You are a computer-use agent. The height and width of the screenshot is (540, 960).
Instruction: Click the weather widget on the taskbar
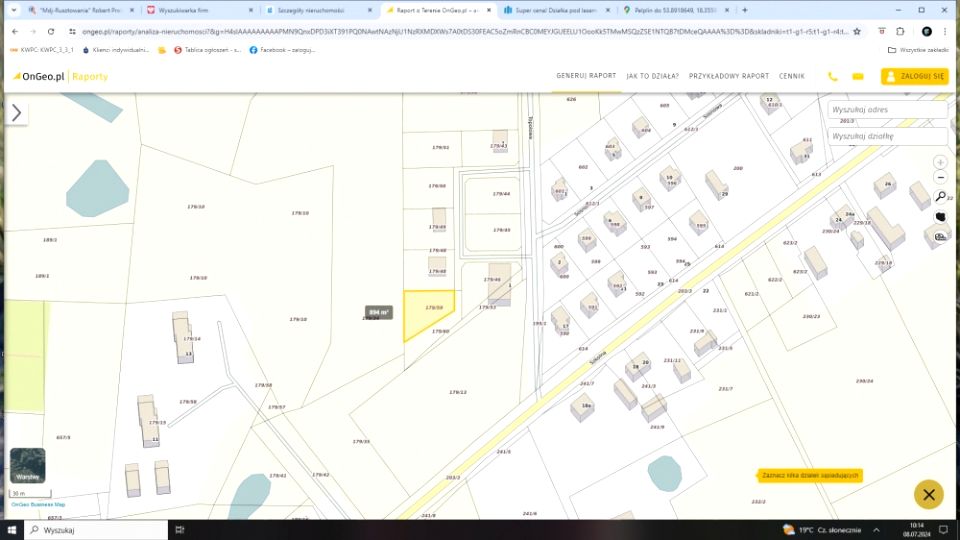(822, 530)
